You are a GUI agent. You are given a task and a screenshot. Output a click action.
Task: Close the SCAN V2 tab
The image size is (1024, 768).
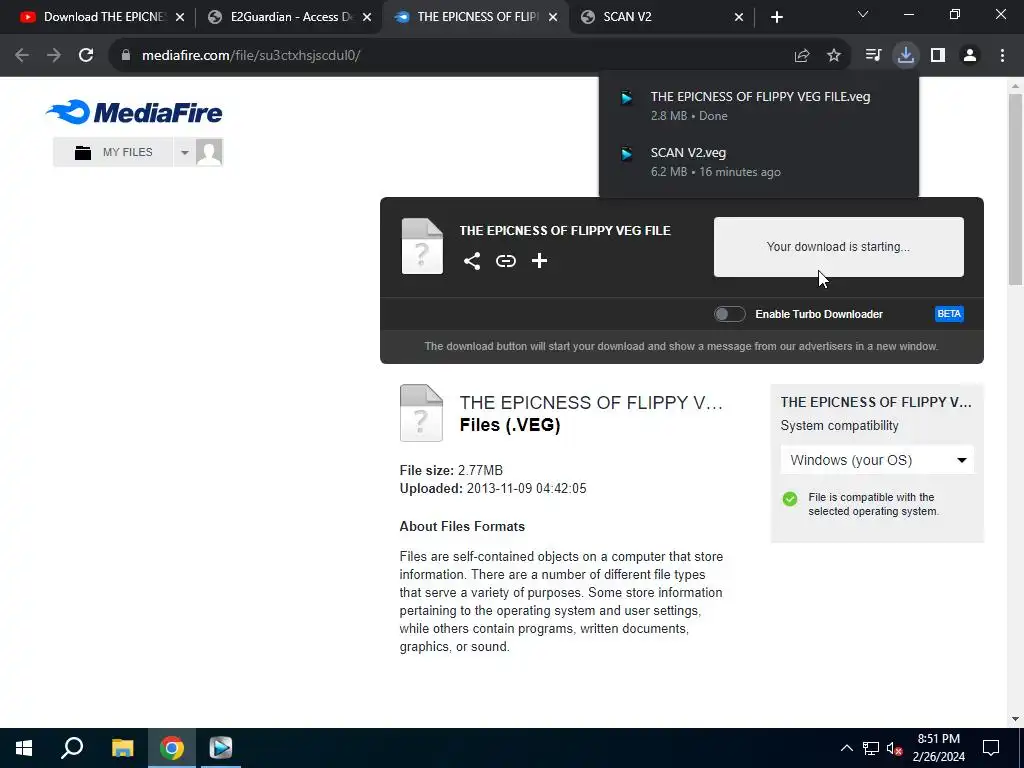(x=739, y=17)
